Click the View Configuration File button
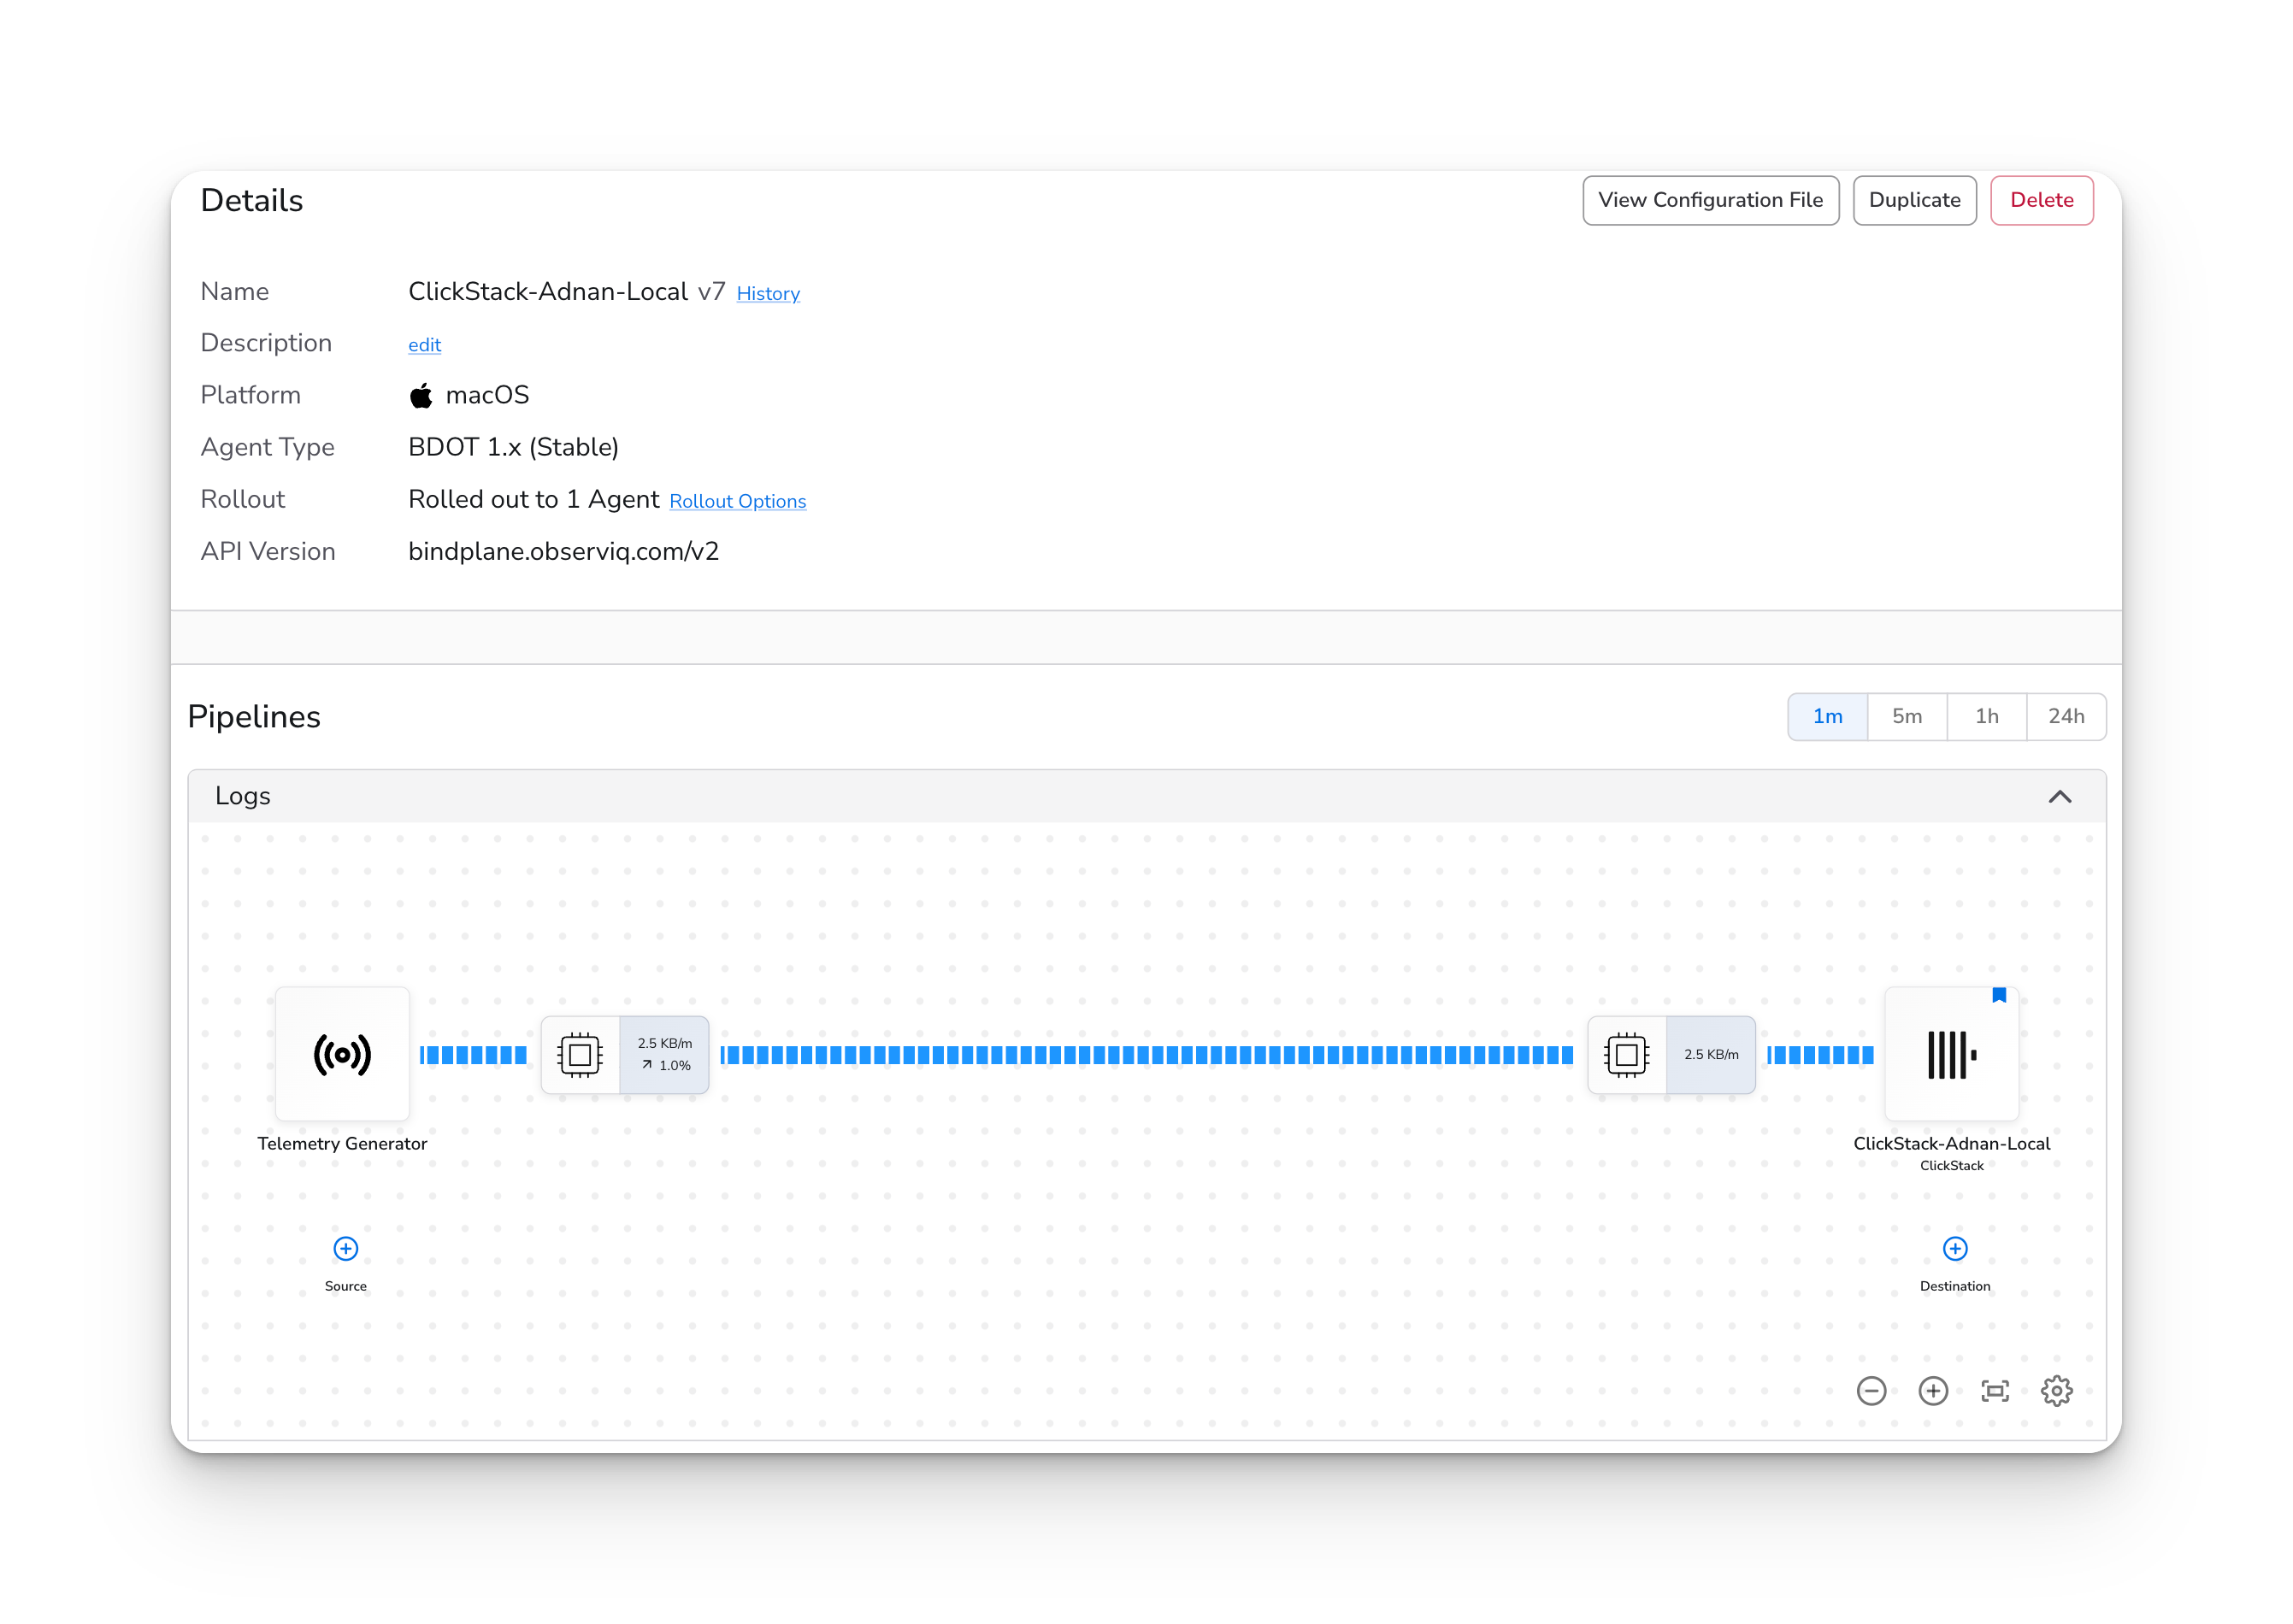Image resolution: width=2293 pixels, height=1624 pixels. 1710,200
